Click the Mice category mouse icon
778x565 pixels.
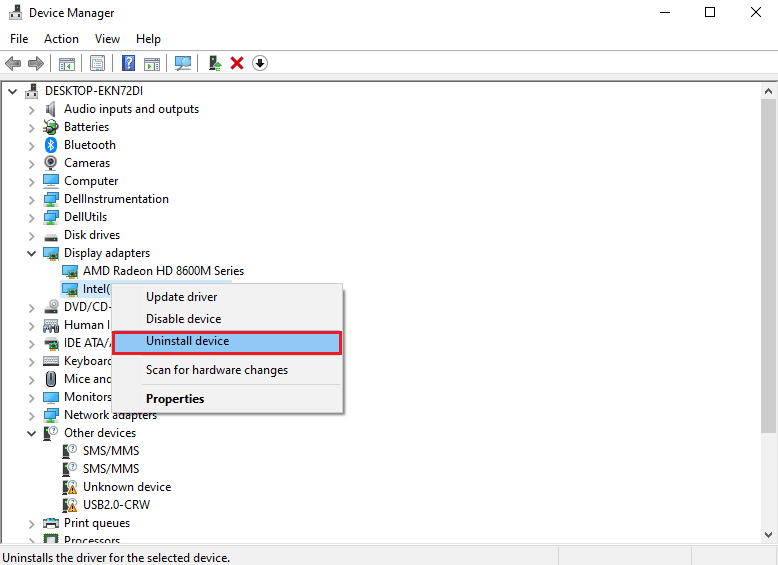[x=51, y=379]
